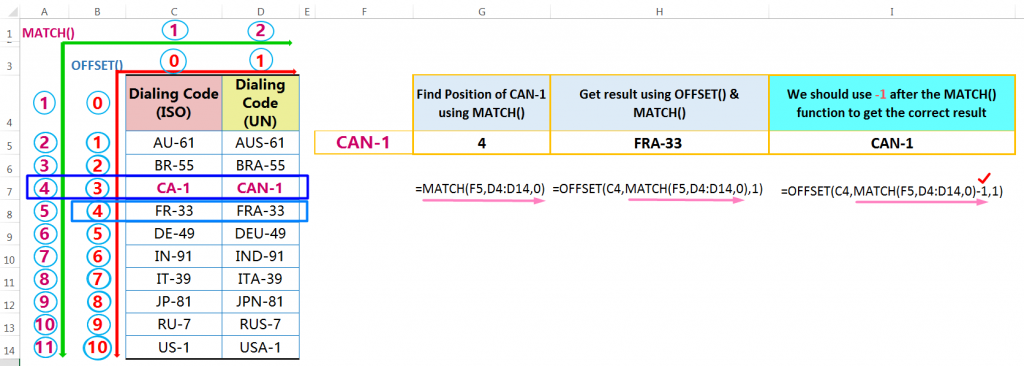The height and width of the screenshot is (366, 1024).
Task: Select the circled 10 beside US-1
Action: pos(97,347)
